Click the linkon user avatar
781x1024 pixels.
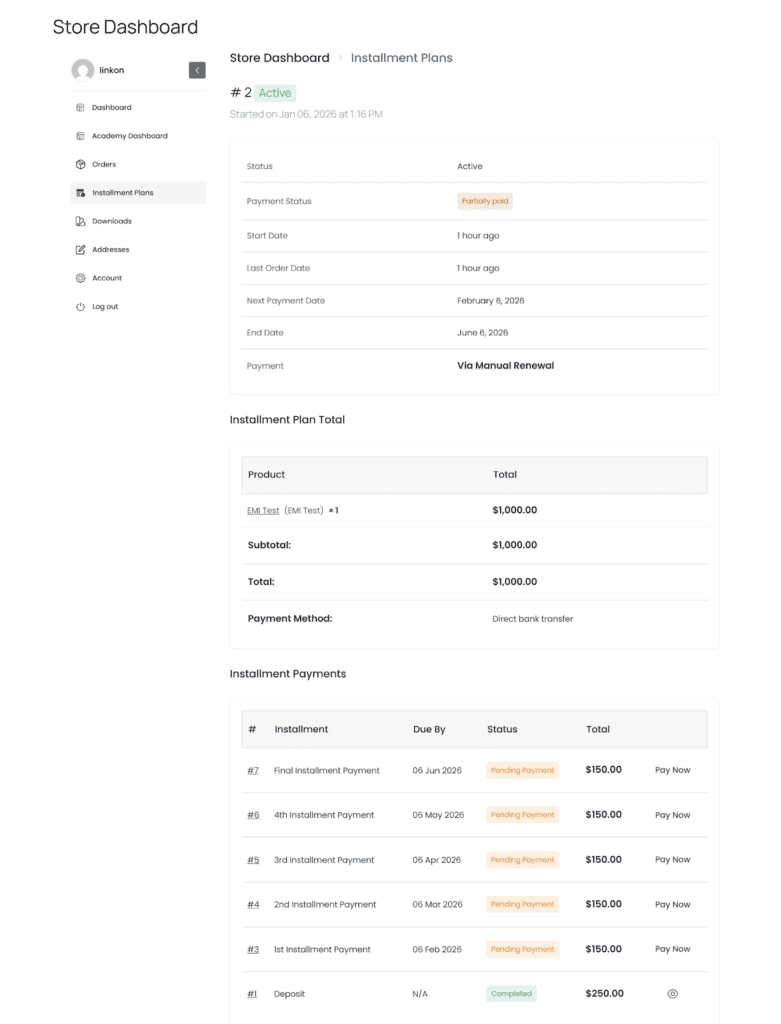(83, 70)
